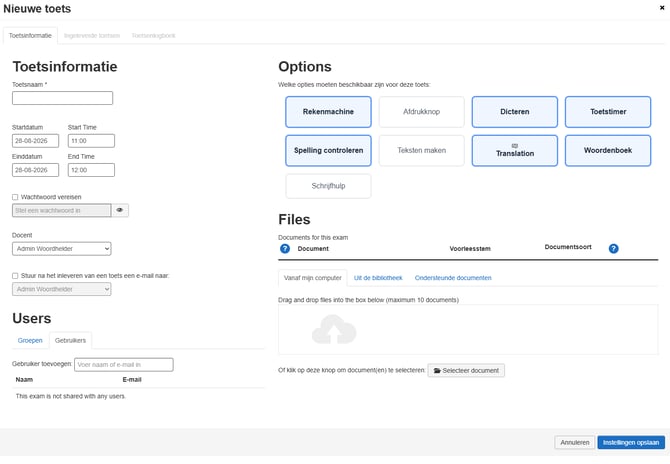Click Instellingen opslaan to save
This screenshot has width=670, height=464.
pos(631,443)
